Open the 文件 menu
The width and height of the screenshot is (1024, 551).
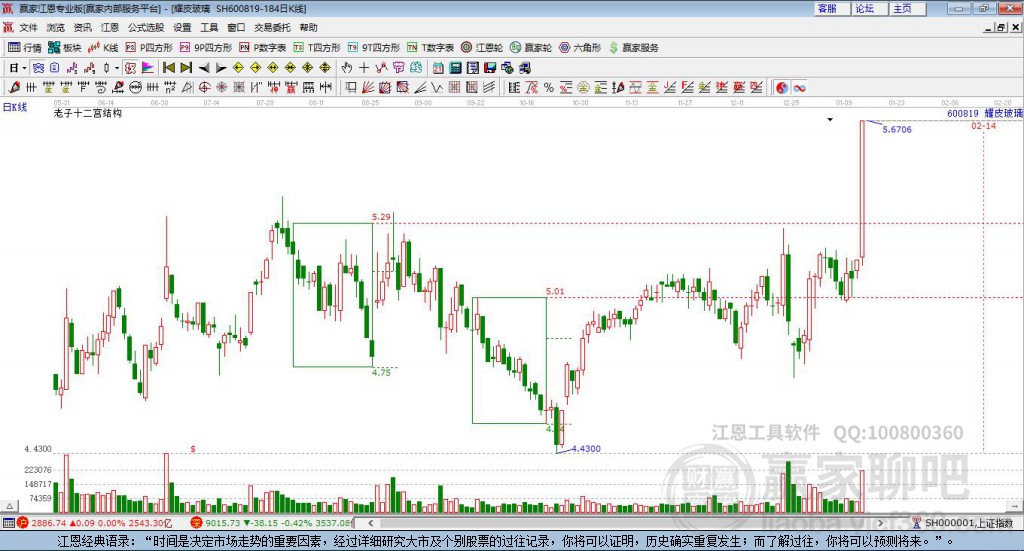click(28, 27)
